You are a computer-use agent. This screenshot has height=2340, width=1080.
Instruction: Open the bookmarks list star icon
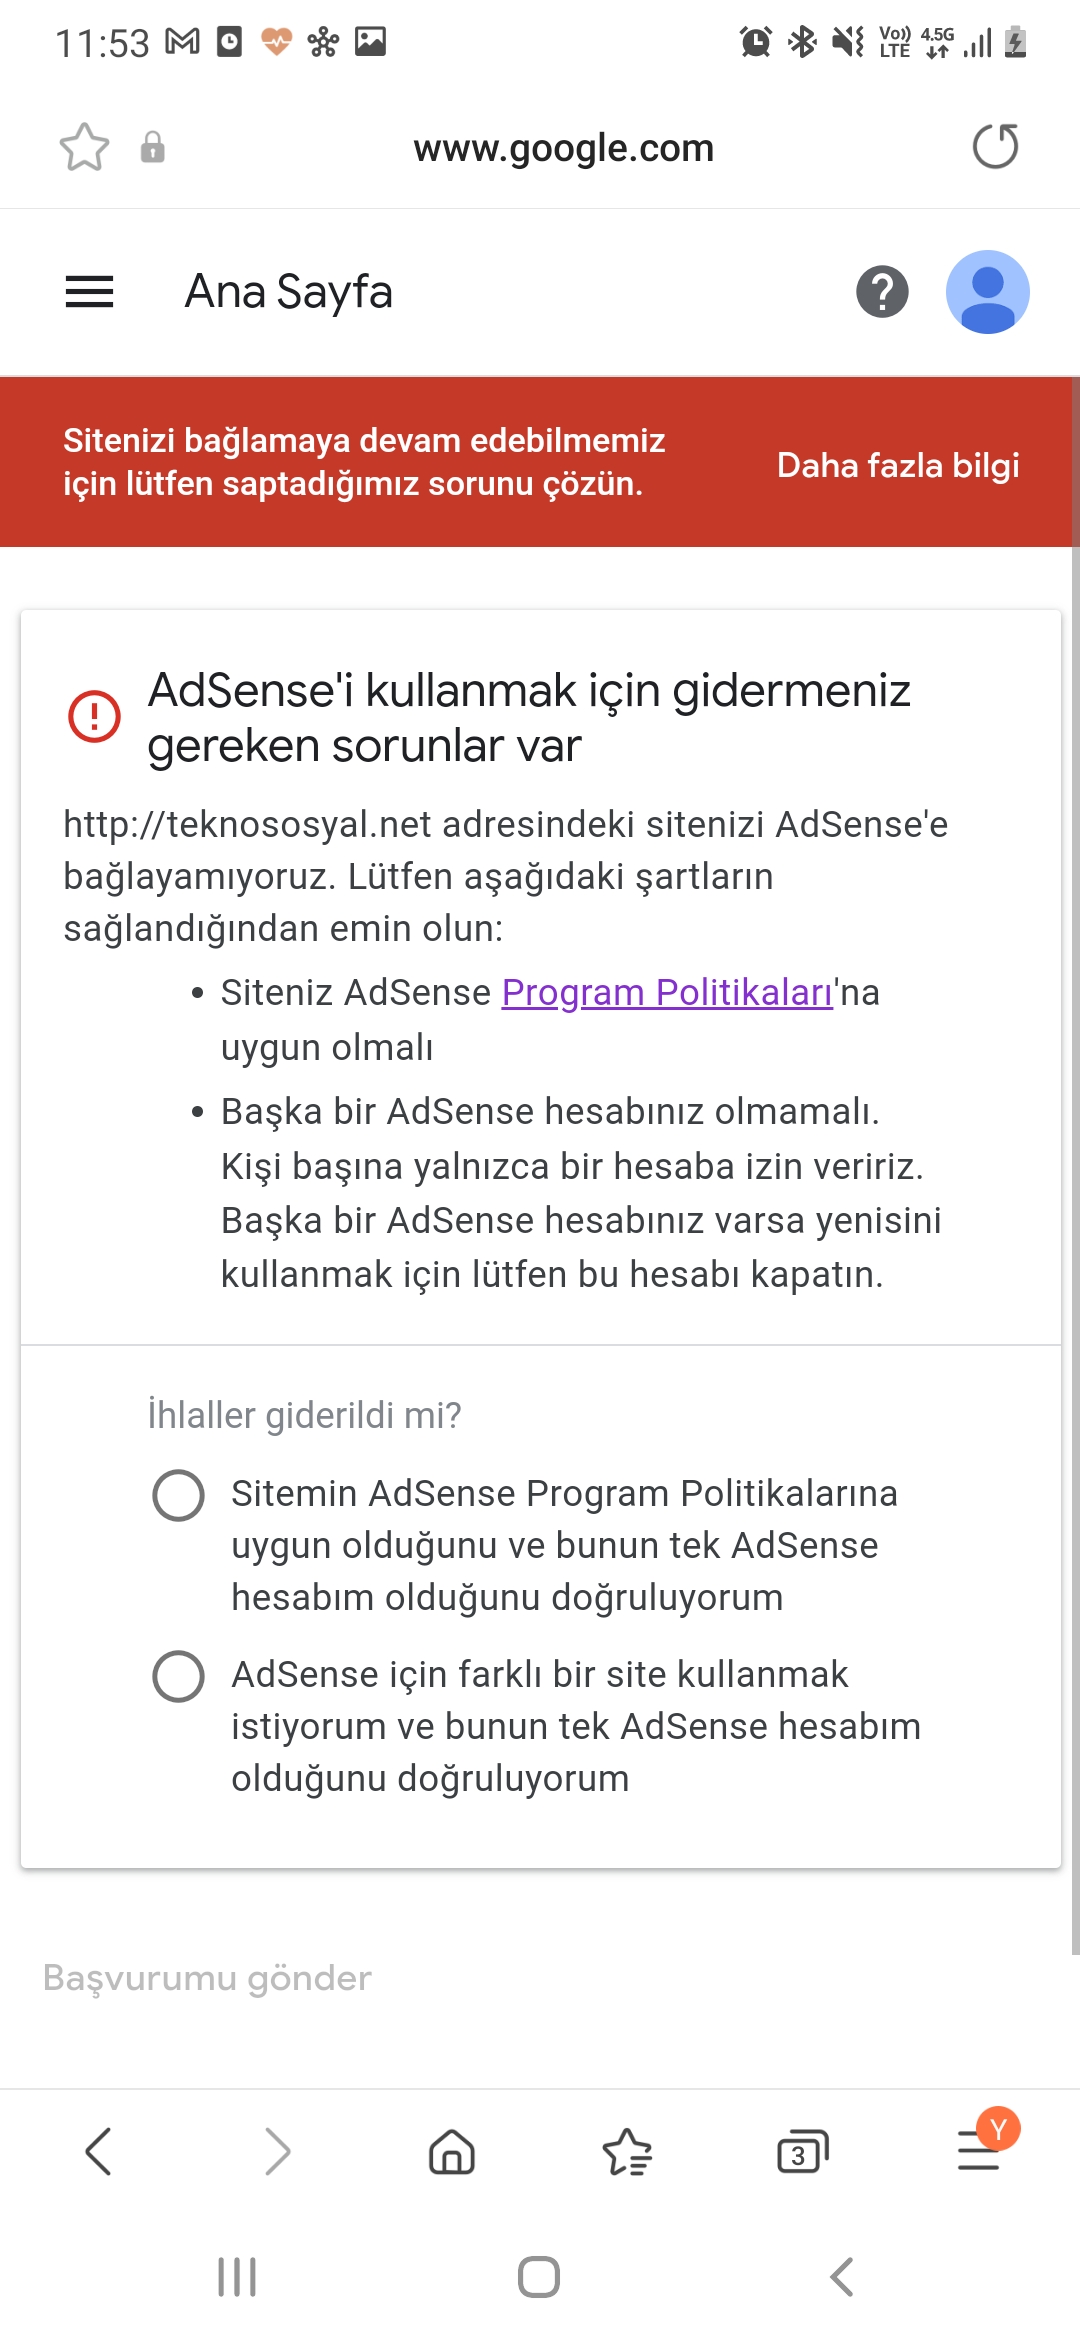coord(627,2152)
